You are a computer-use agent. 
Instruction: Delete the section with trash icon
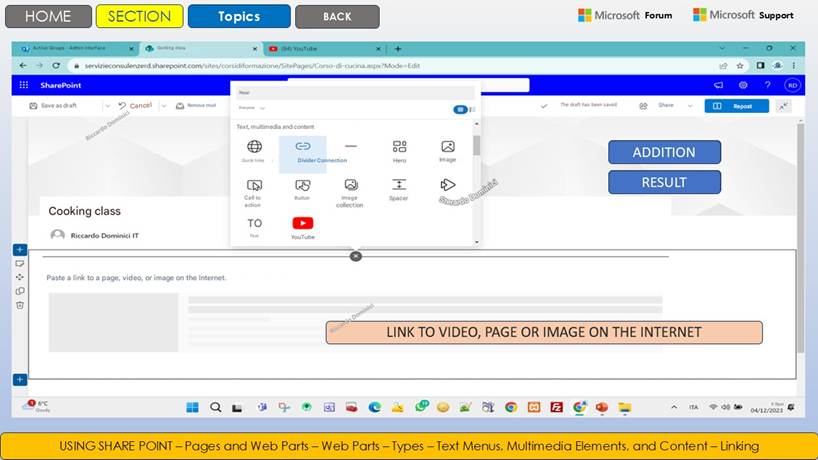tap(20, 305)
